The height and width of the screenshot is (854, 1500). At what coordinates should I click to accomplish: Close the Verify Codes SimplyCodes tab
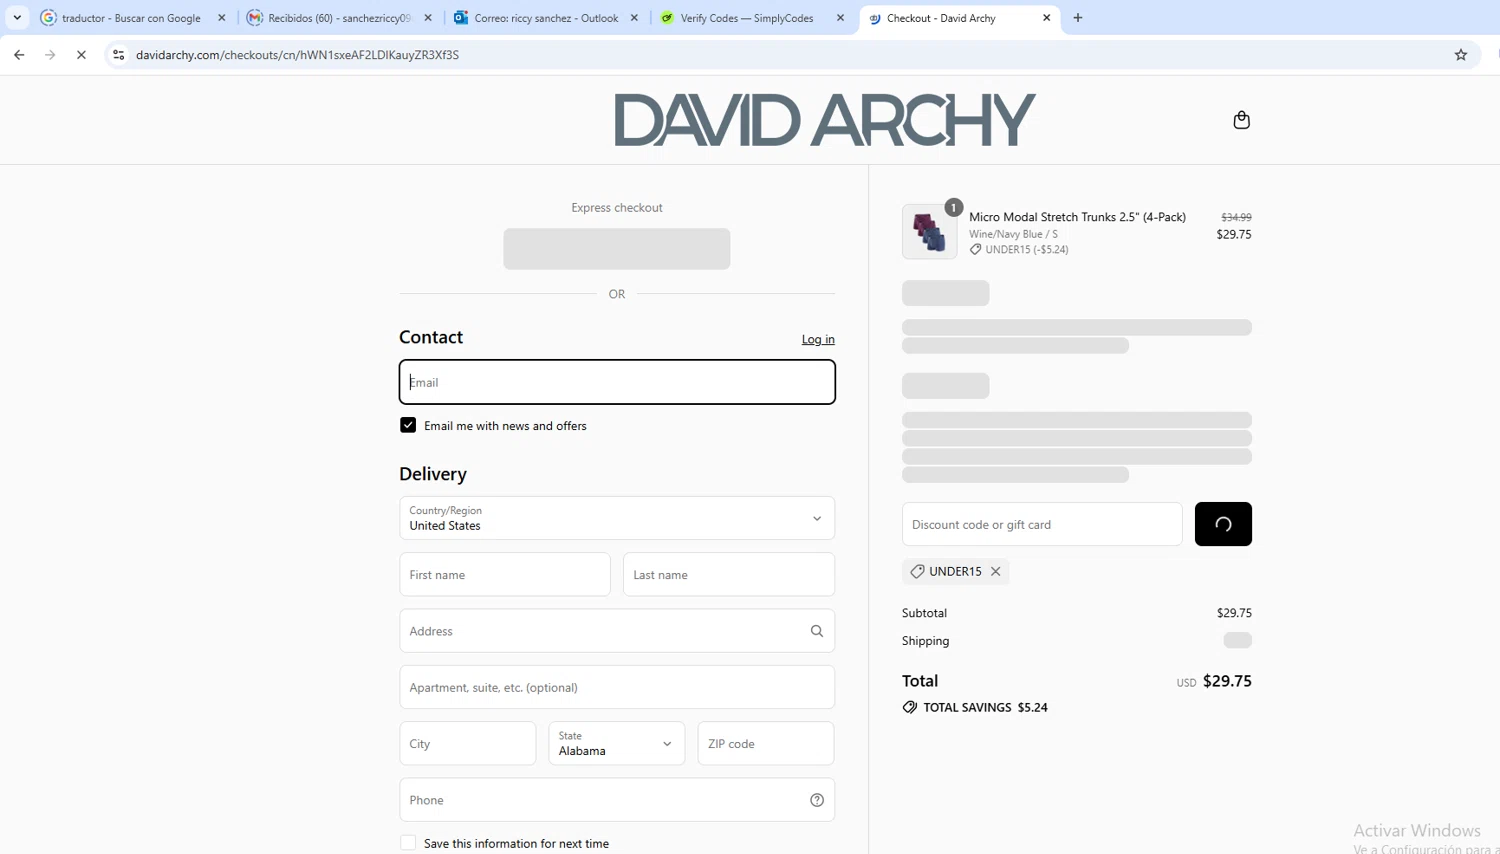[840, 18]
